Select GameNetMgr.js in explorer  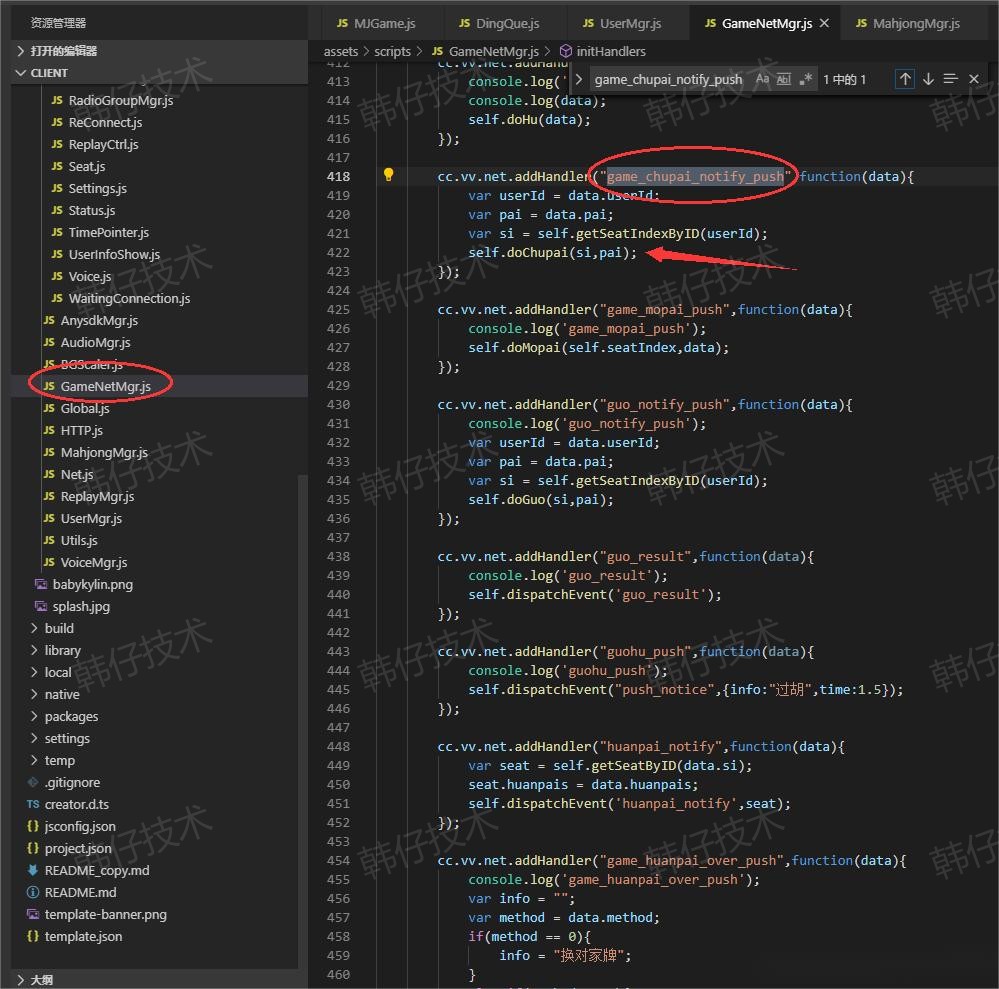(105, 386)
